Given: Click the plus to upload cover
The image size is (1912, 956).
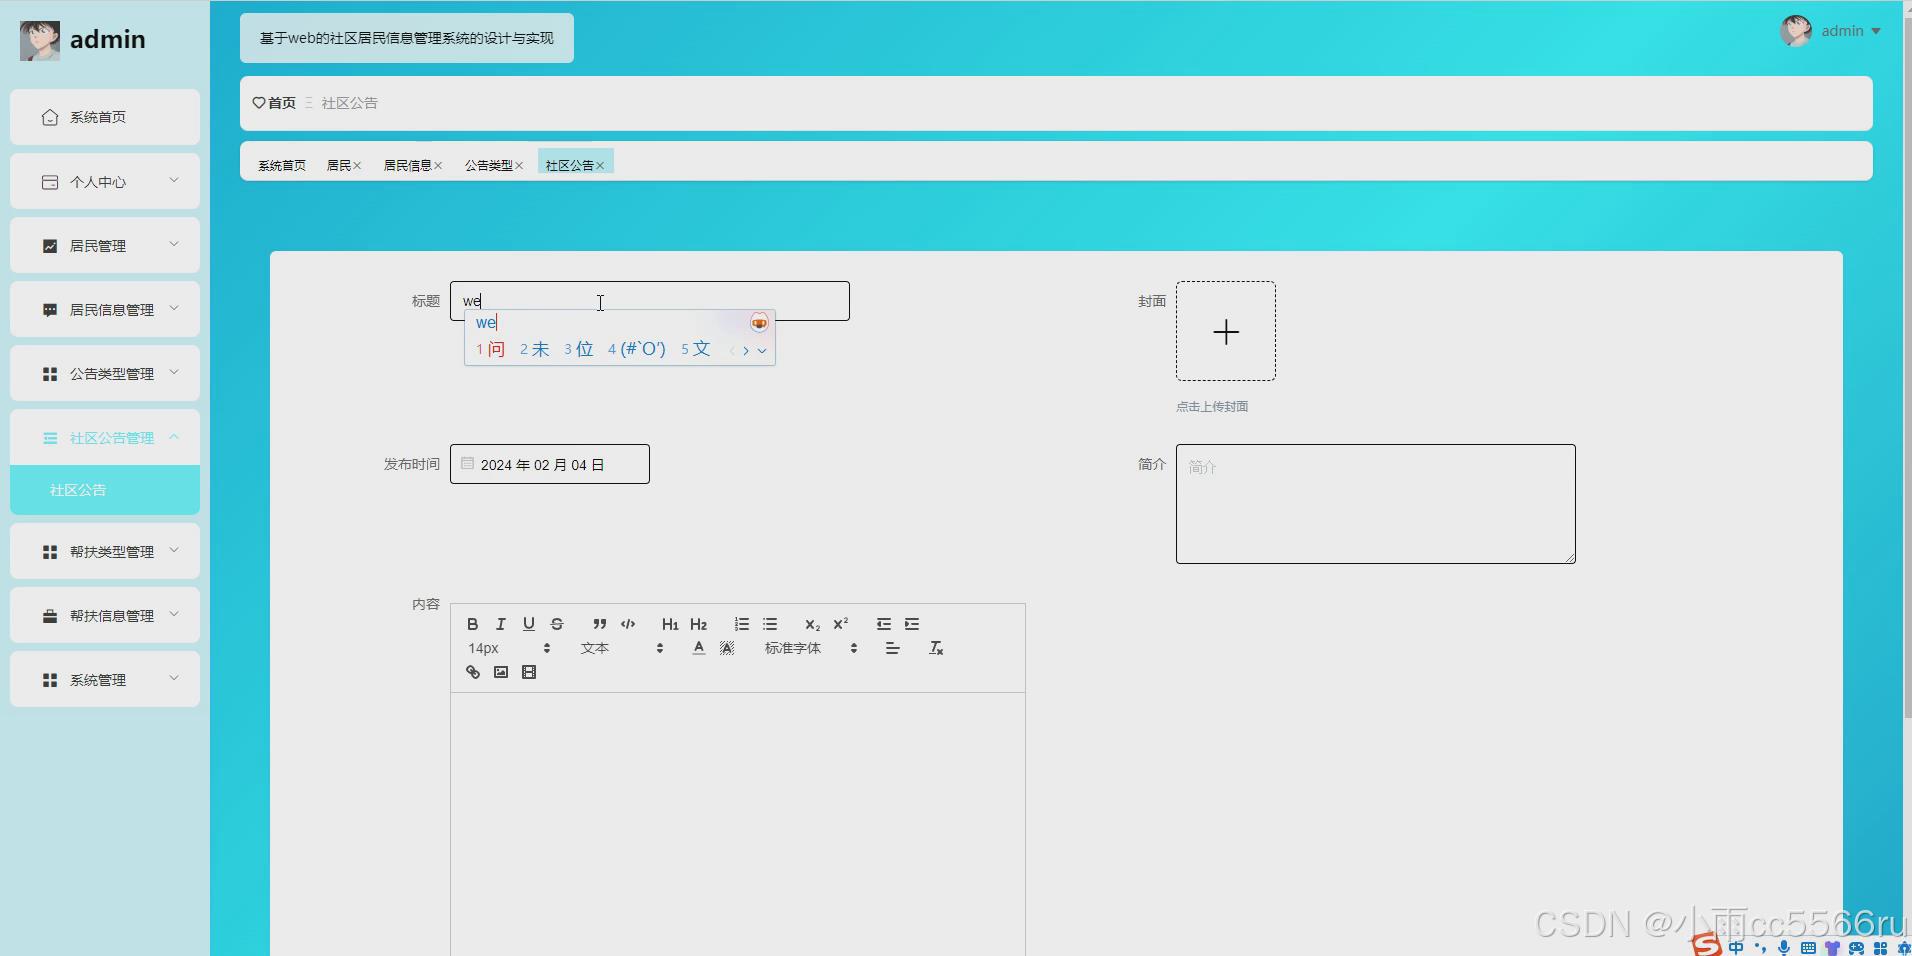Looking at the screenshot, I should [1226, 331].
